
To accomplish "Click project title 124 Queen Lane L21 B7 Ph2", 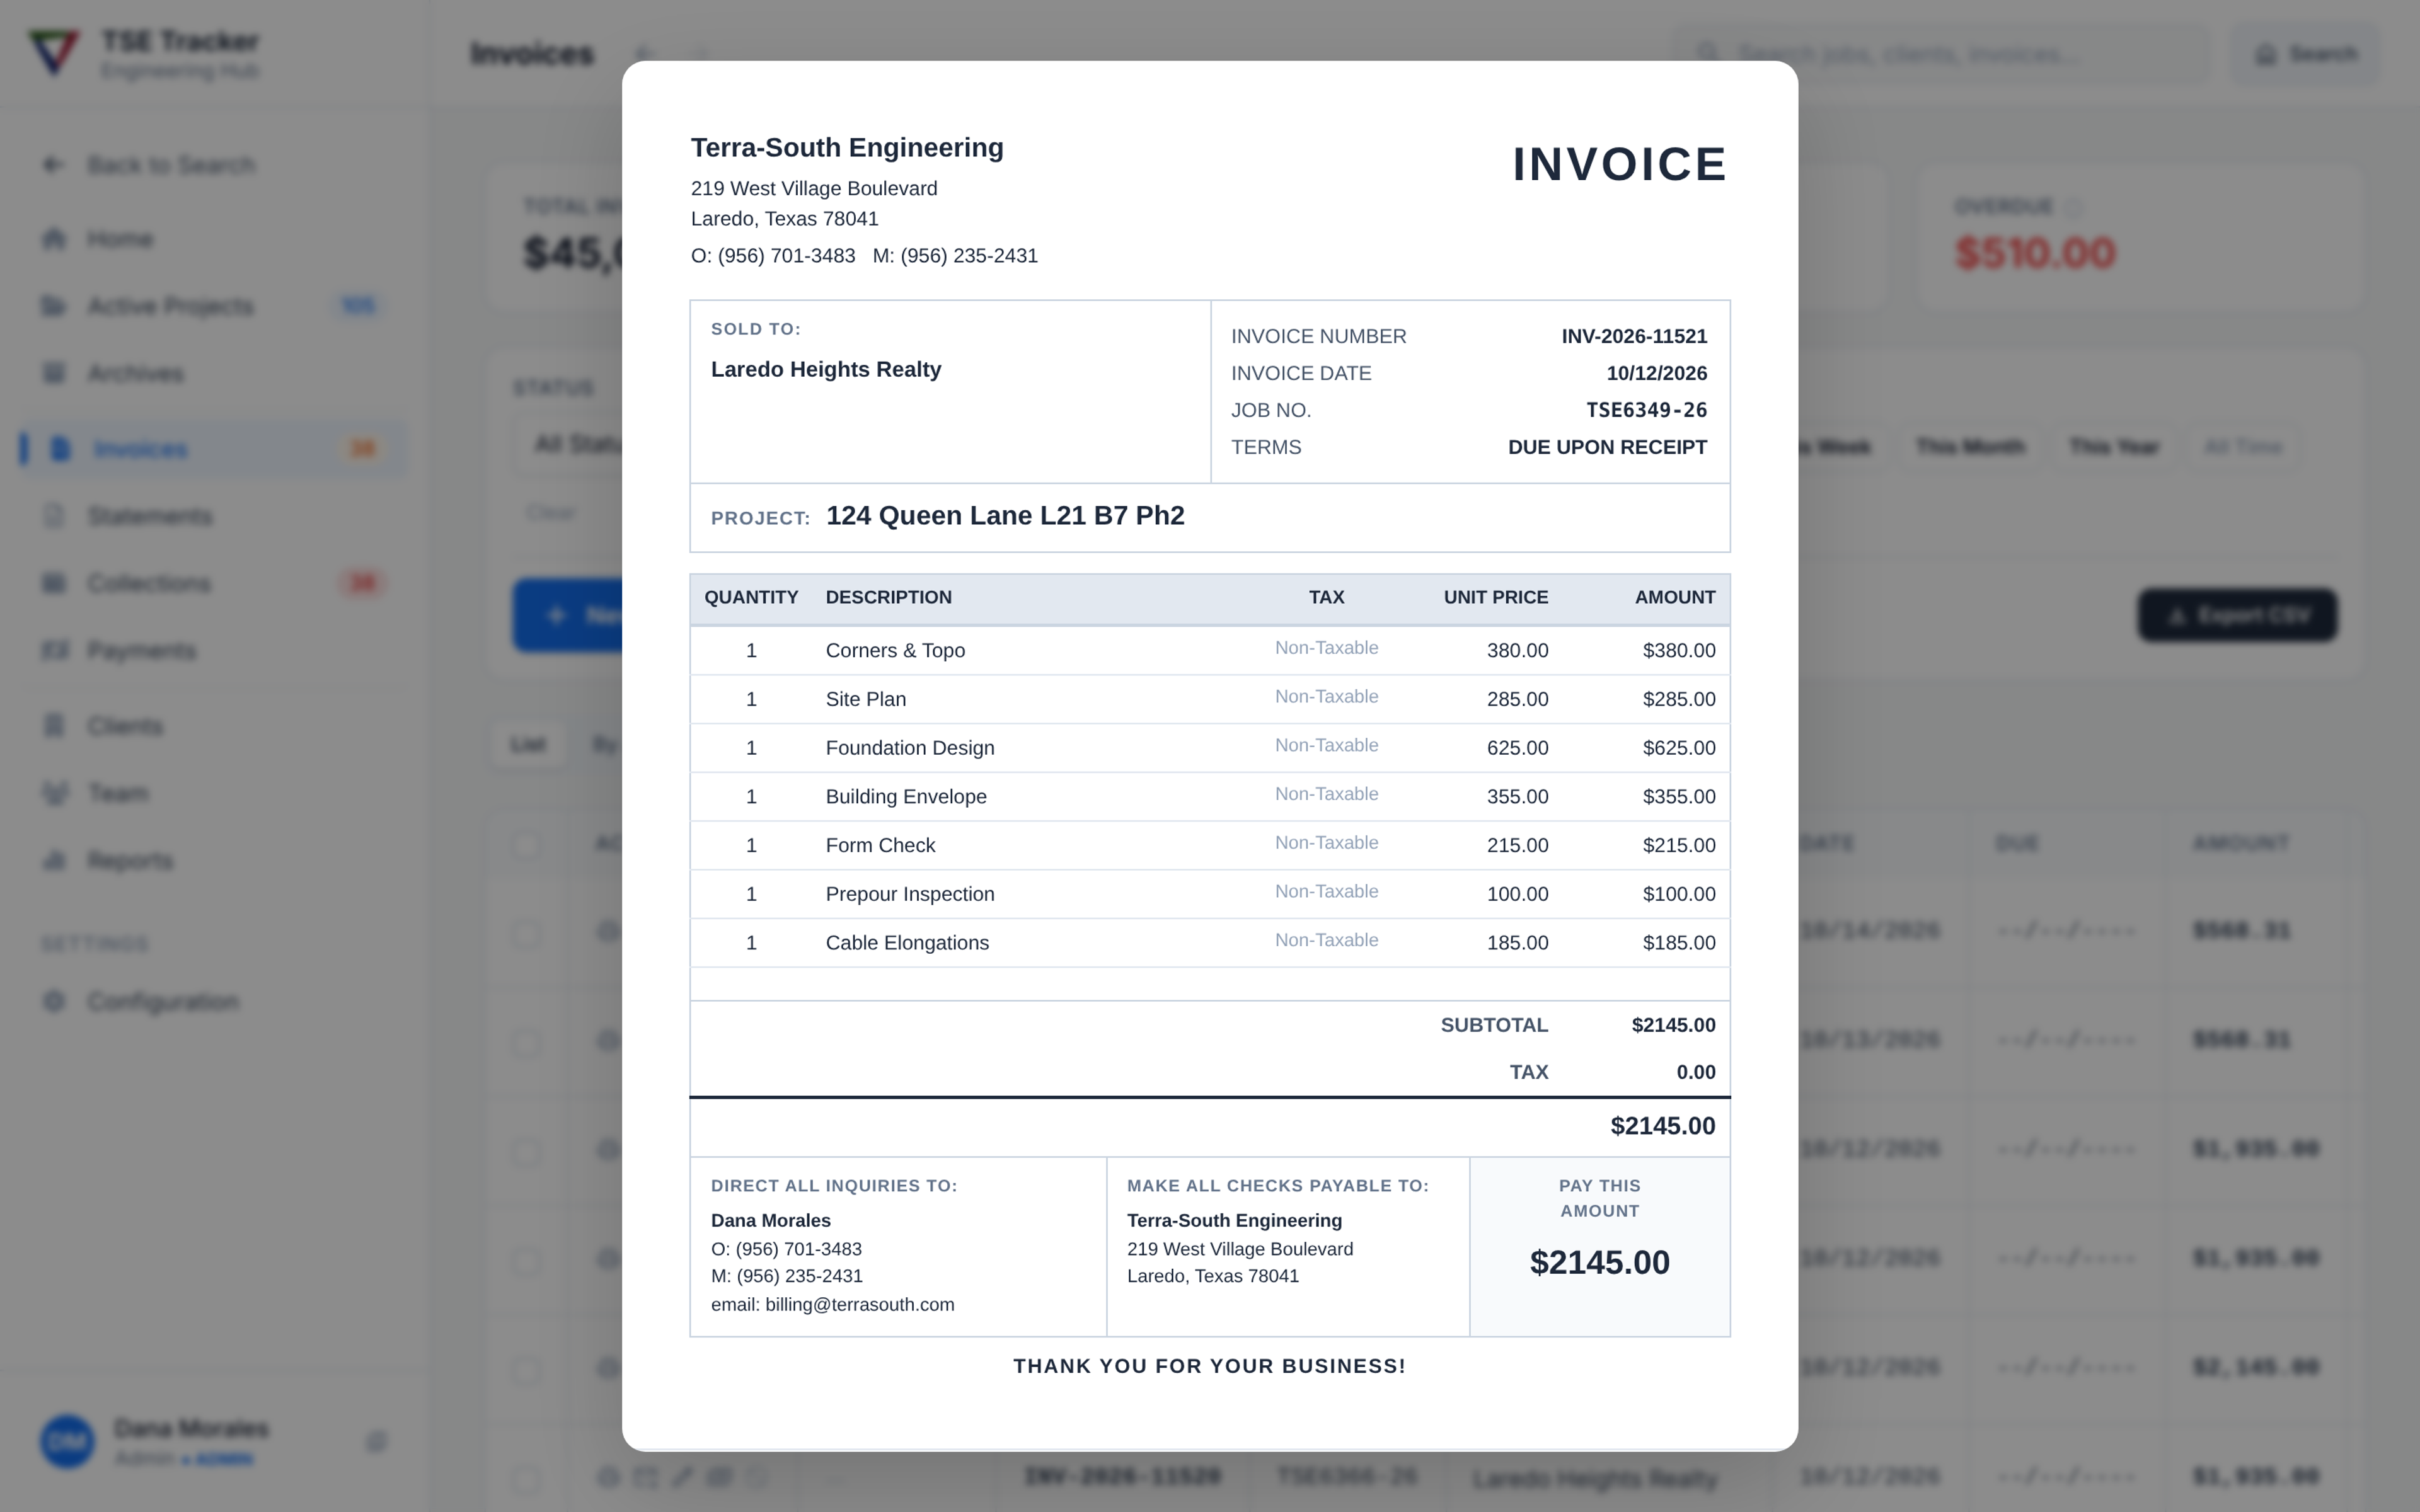I will (1005, 516).
